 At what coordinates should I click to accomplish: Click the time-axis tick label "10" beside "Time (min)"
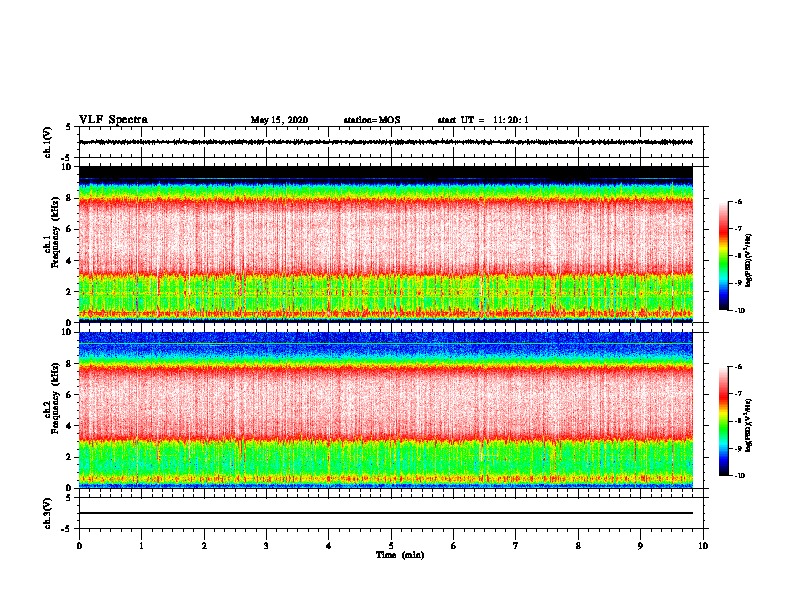703,546
